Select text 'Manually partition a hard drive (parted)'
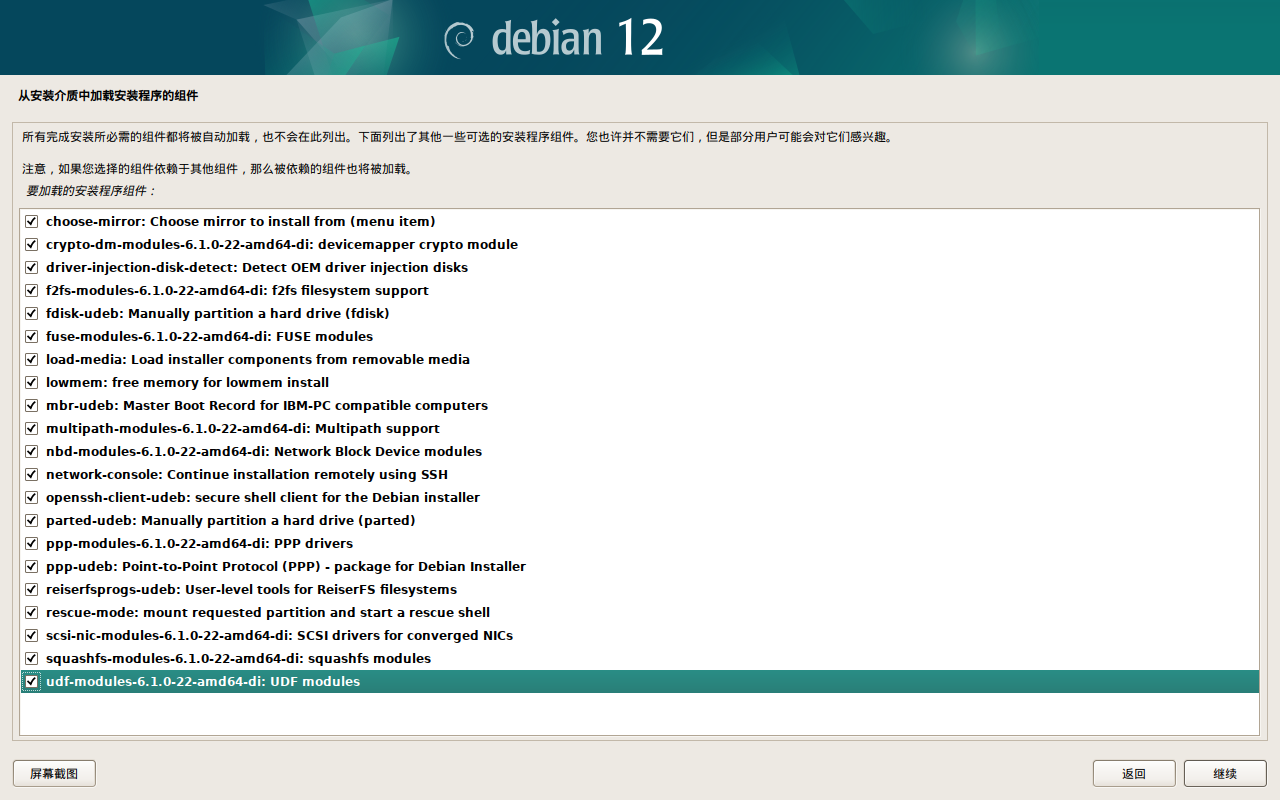Viewport: 1280px width, 800px height. [278, 521]
